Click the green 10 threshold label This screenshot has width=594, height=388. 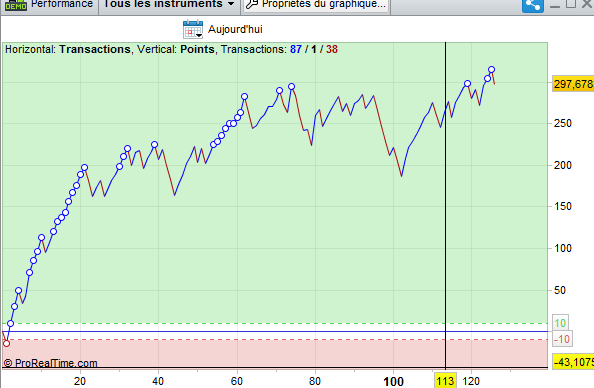click(x=560, y=323)
